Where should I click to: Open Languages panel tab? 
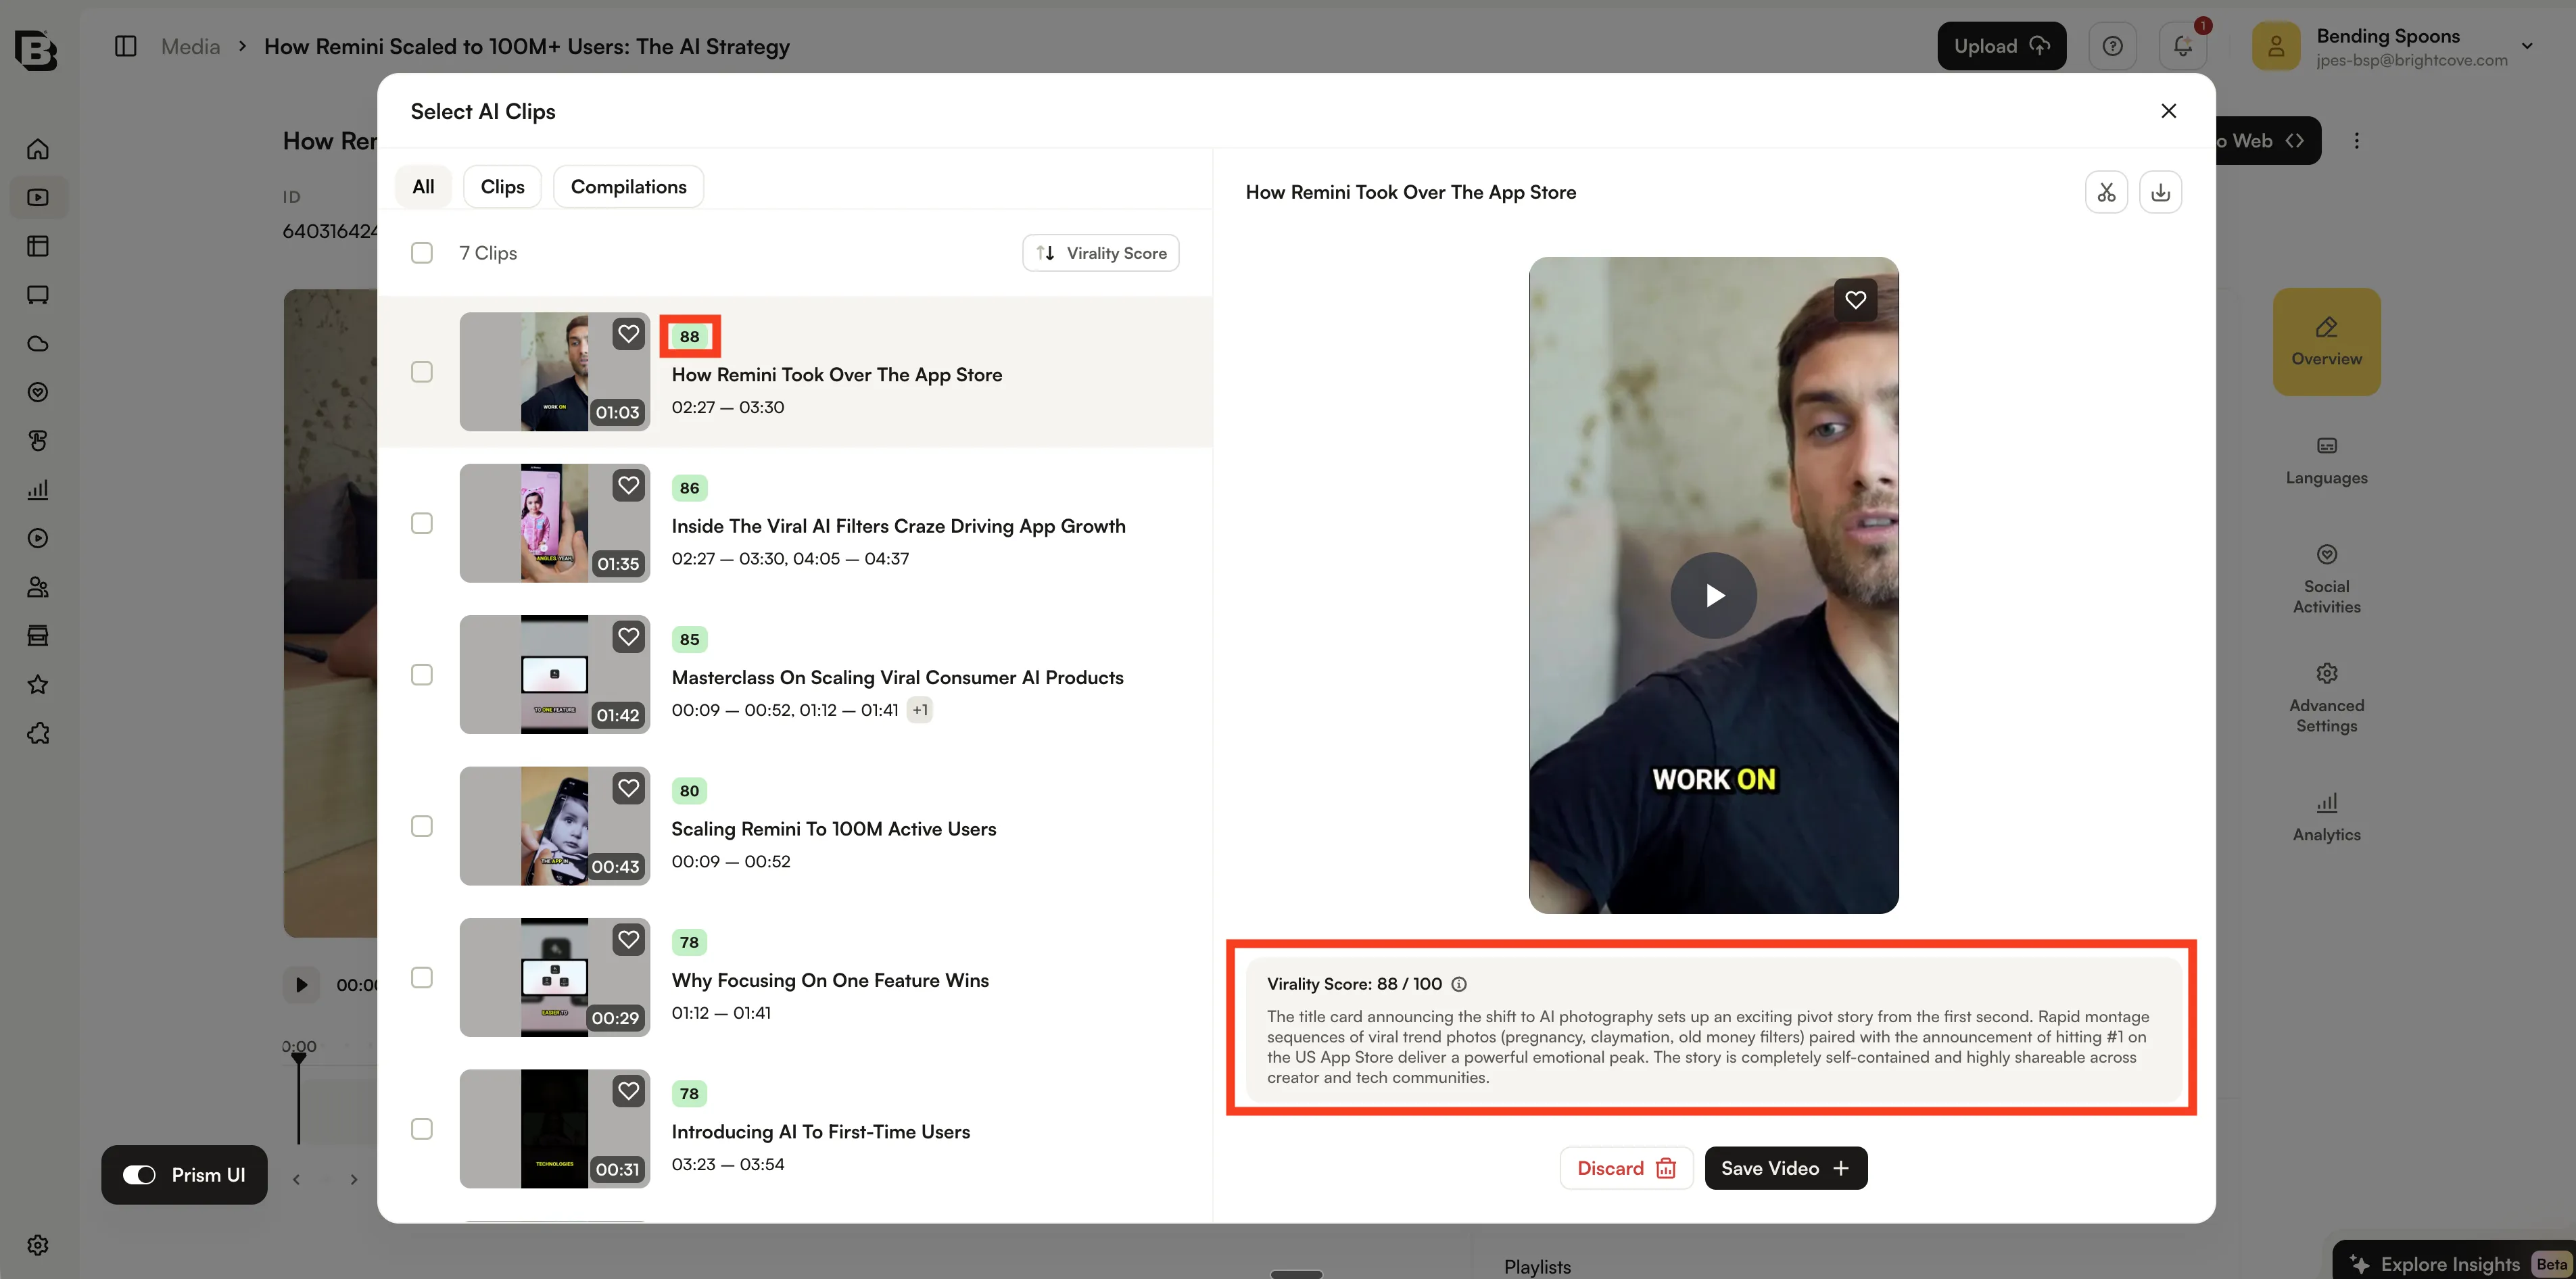(2326, 461)
